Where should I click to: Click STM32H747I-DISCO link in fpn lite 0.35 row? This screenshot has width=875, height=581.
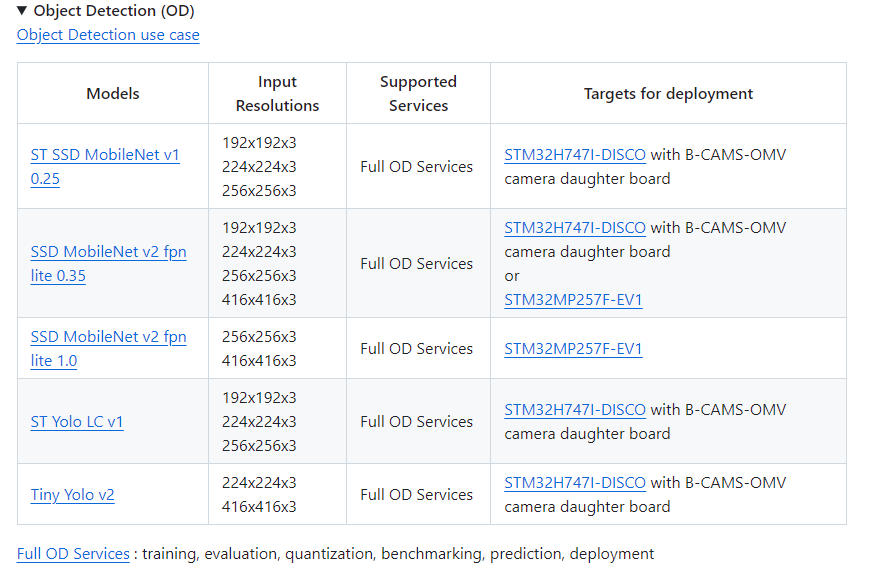point(575,228)
